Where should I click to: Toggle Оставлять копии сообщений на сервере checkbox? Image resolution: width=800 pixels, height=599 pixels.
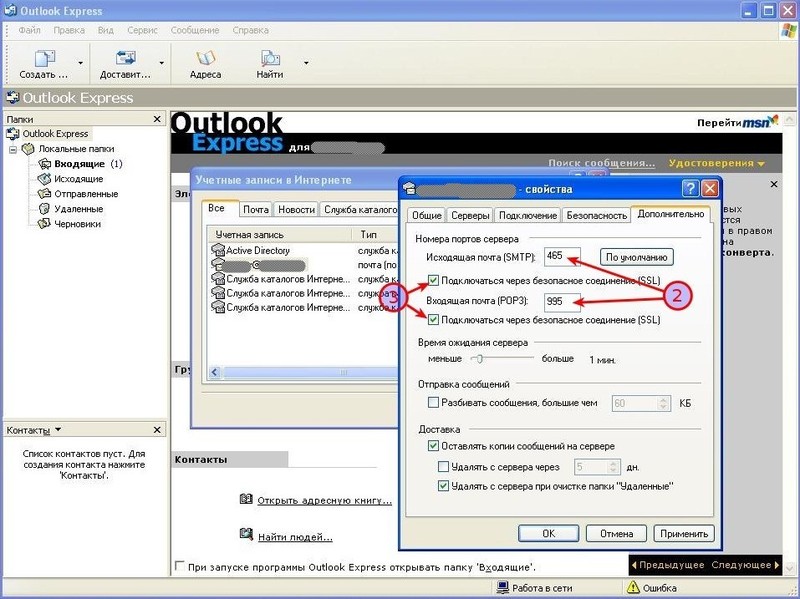click(433, 446)
